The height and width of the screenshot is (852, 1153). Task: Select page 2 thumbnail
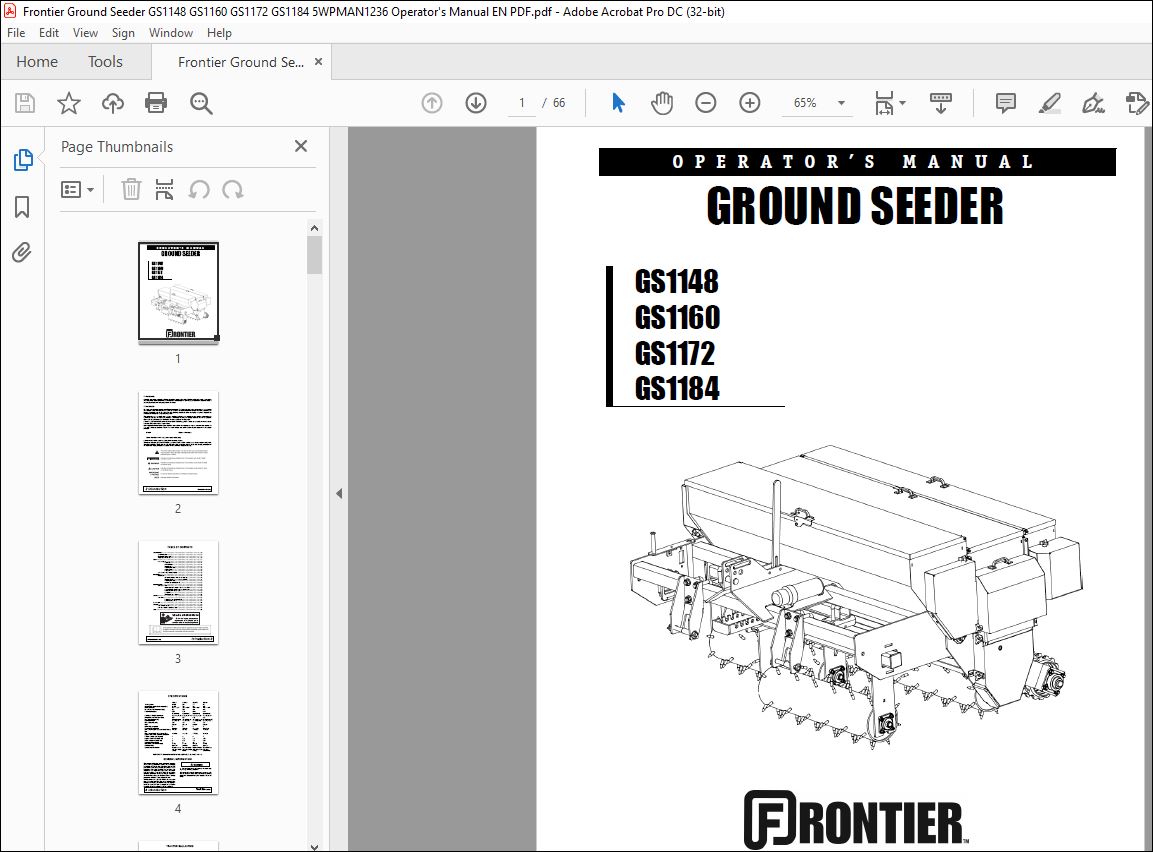[x=179, y=443]
